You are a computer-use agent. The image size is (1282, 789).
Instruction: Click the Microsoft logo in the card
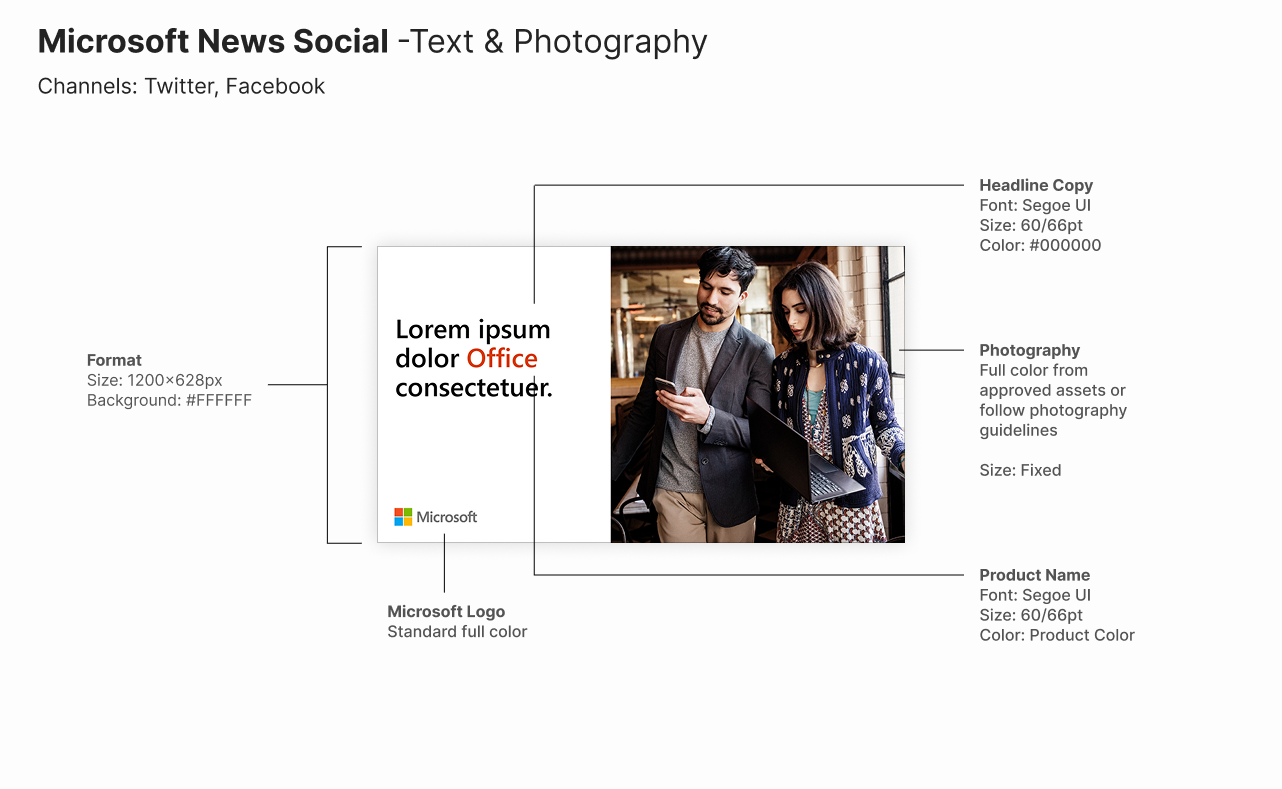435,517
